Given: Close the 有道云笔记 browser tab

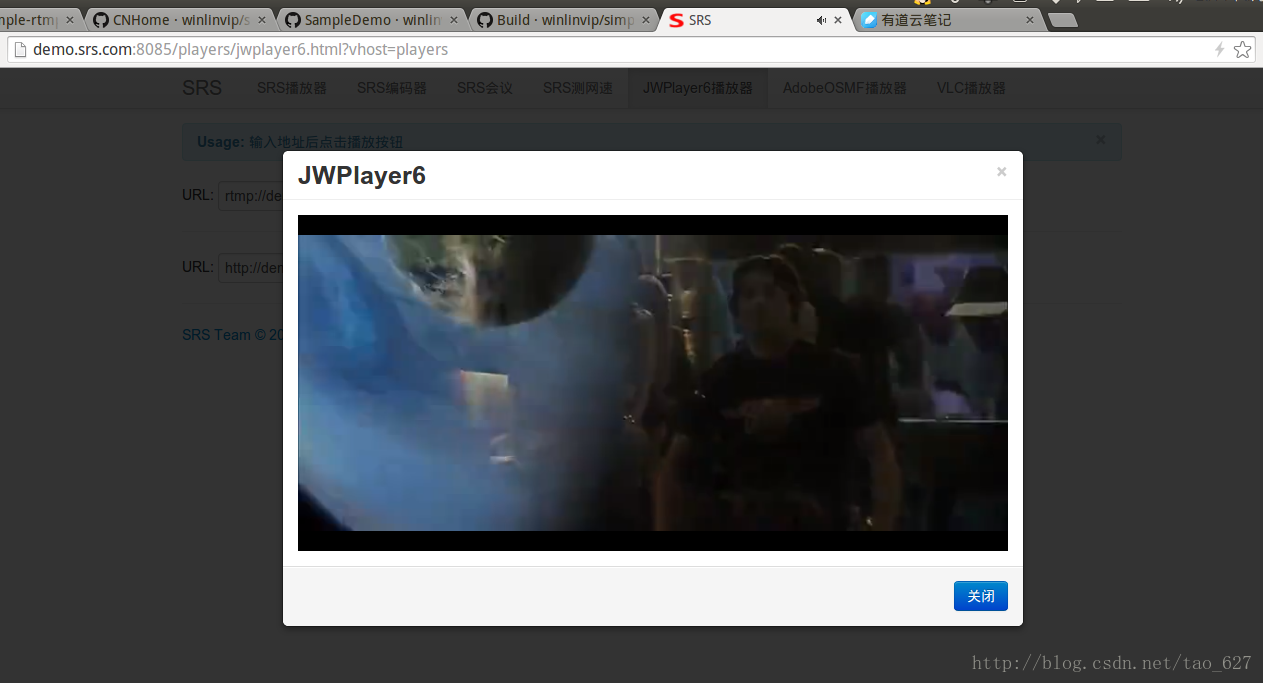Looking at the screenshot, I should click(x=1030, y=20).
